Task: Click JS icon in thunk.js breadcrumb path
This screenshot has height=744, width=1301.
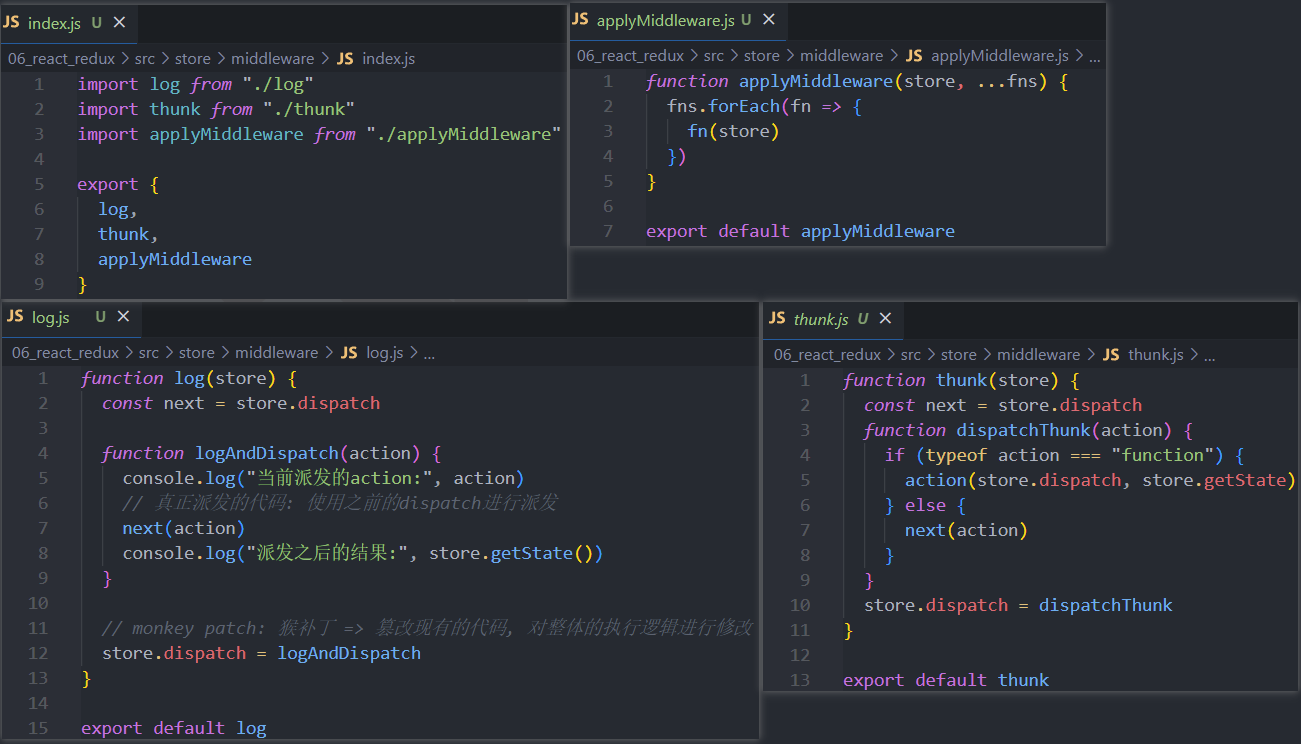Action: coord(1111,355)
